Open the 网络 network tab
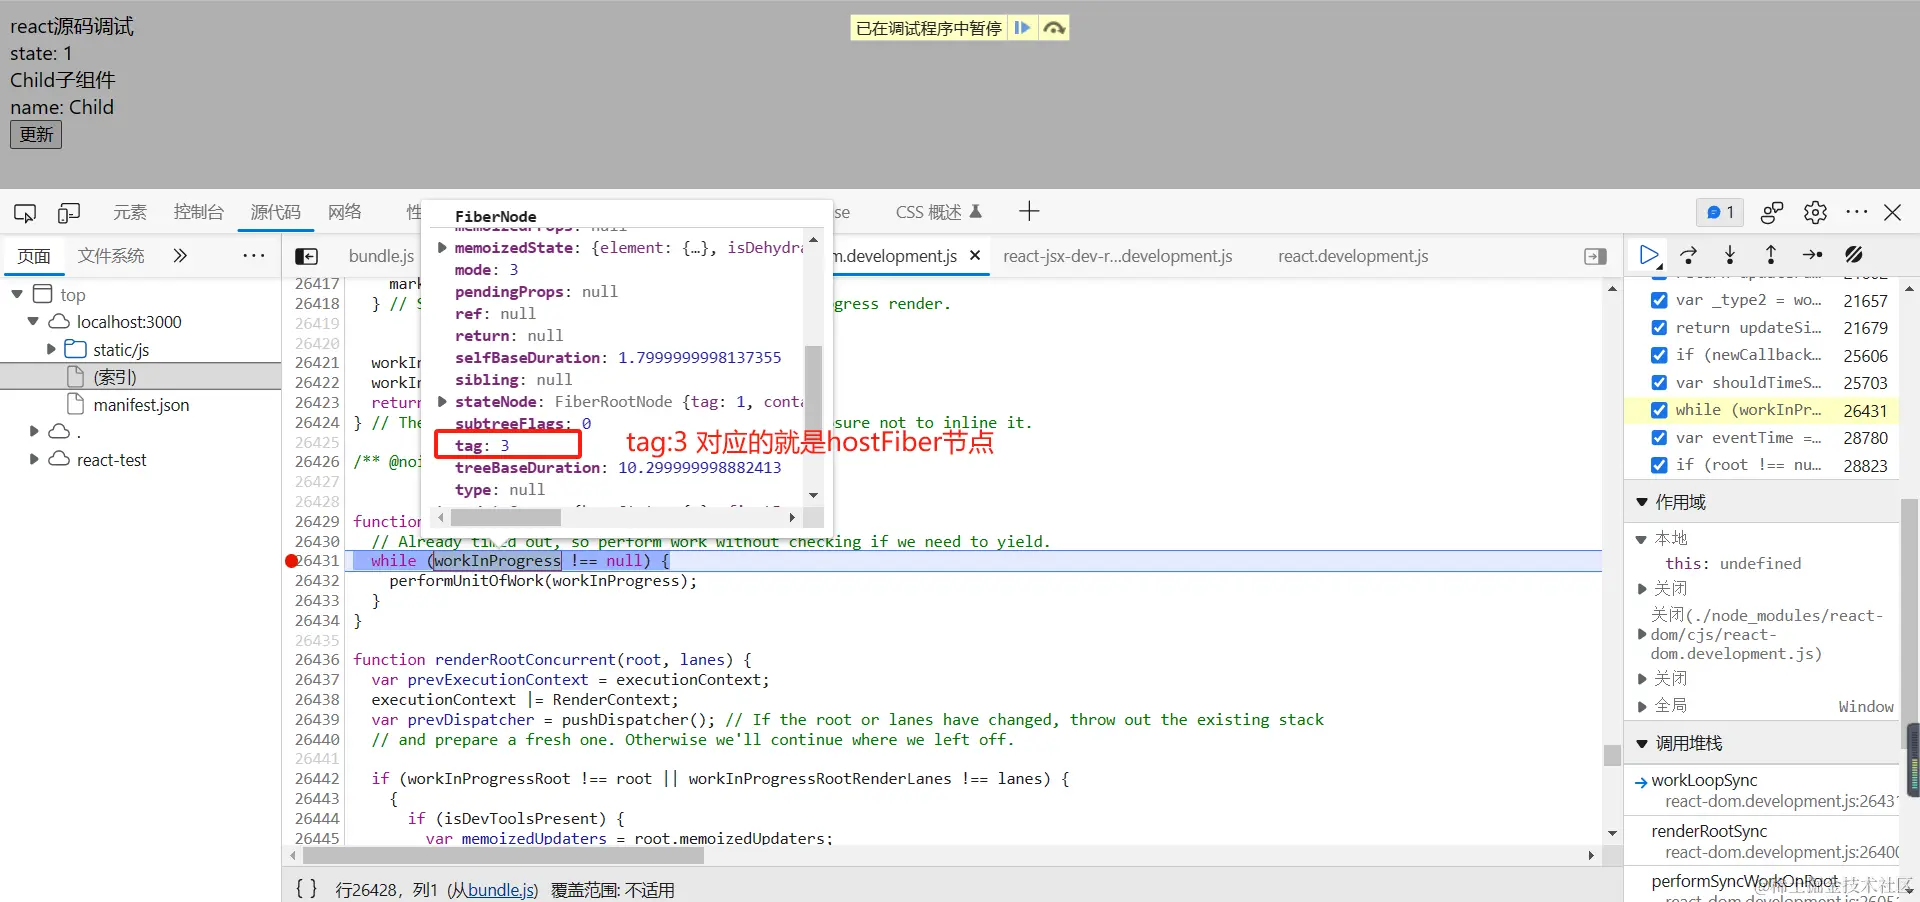The image size is (1920, 902). point(345,212)
